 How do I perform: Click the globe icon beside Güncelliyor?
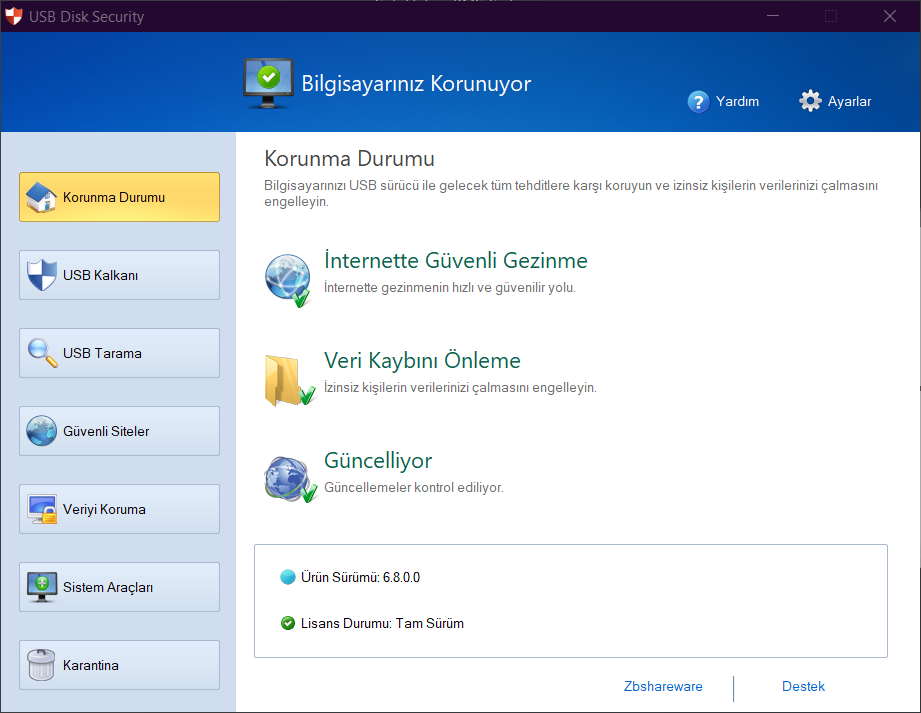click(288, 477)
